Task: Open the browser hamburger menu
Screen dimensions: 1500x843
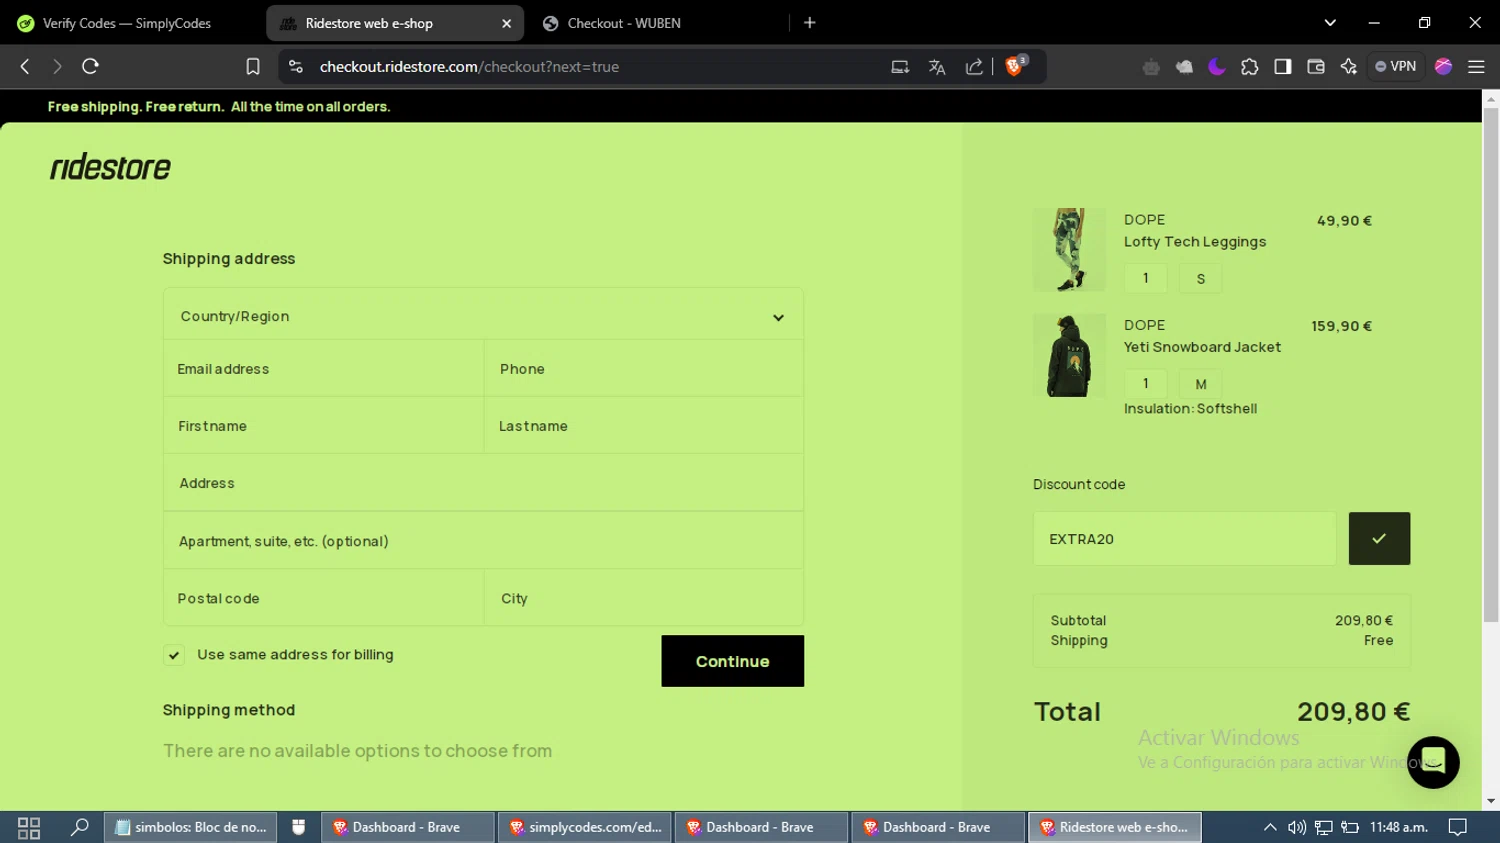Action: click(x=1476, y=67)
